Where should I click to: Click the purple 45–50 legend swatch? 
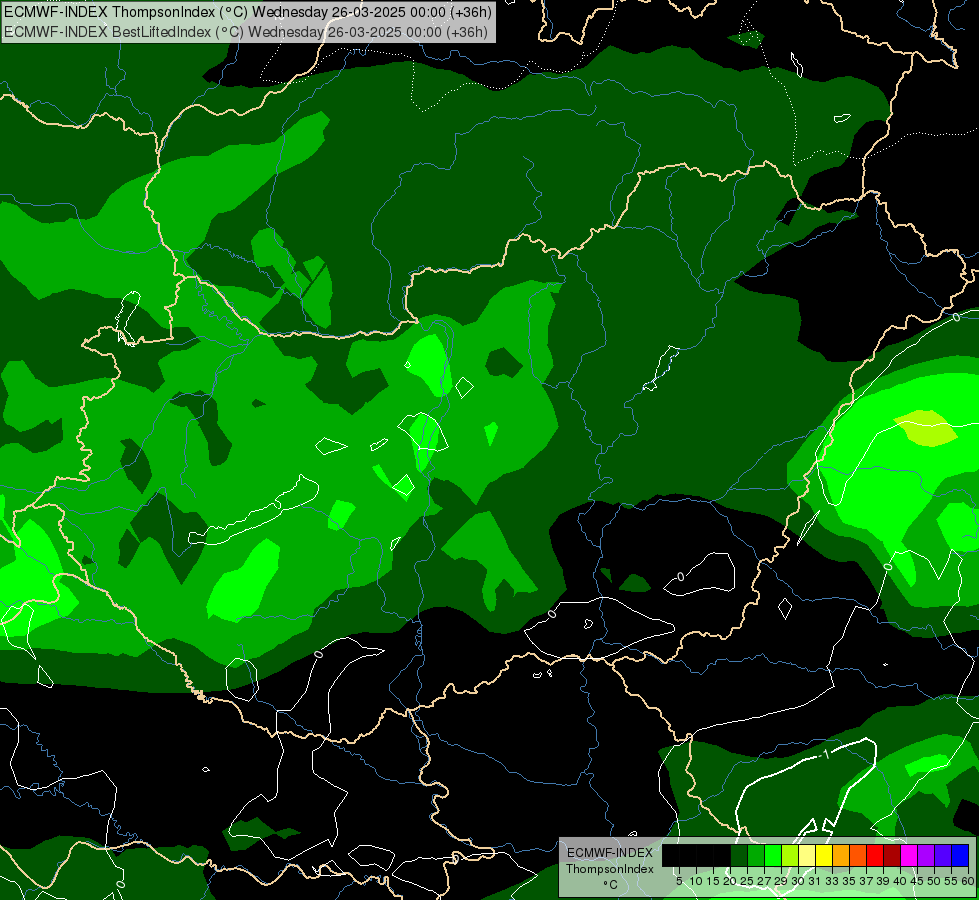pyautogui.click(x=926, y=855)
